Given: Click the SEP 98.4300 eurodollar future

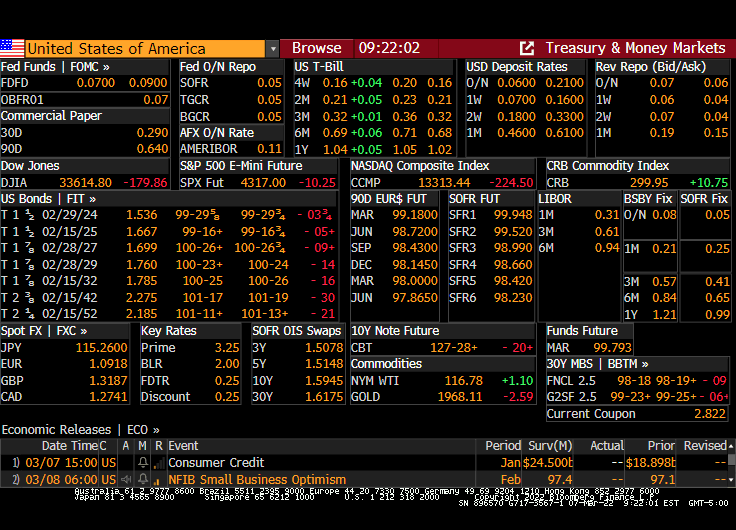Looking at the screenshot, I should pyautogui.click(x=394, y=248).
